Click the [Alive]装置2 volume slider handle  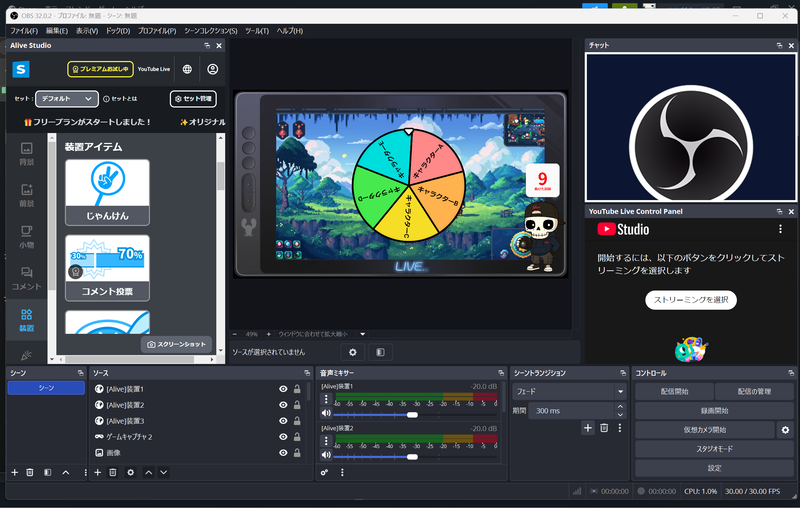412,456
